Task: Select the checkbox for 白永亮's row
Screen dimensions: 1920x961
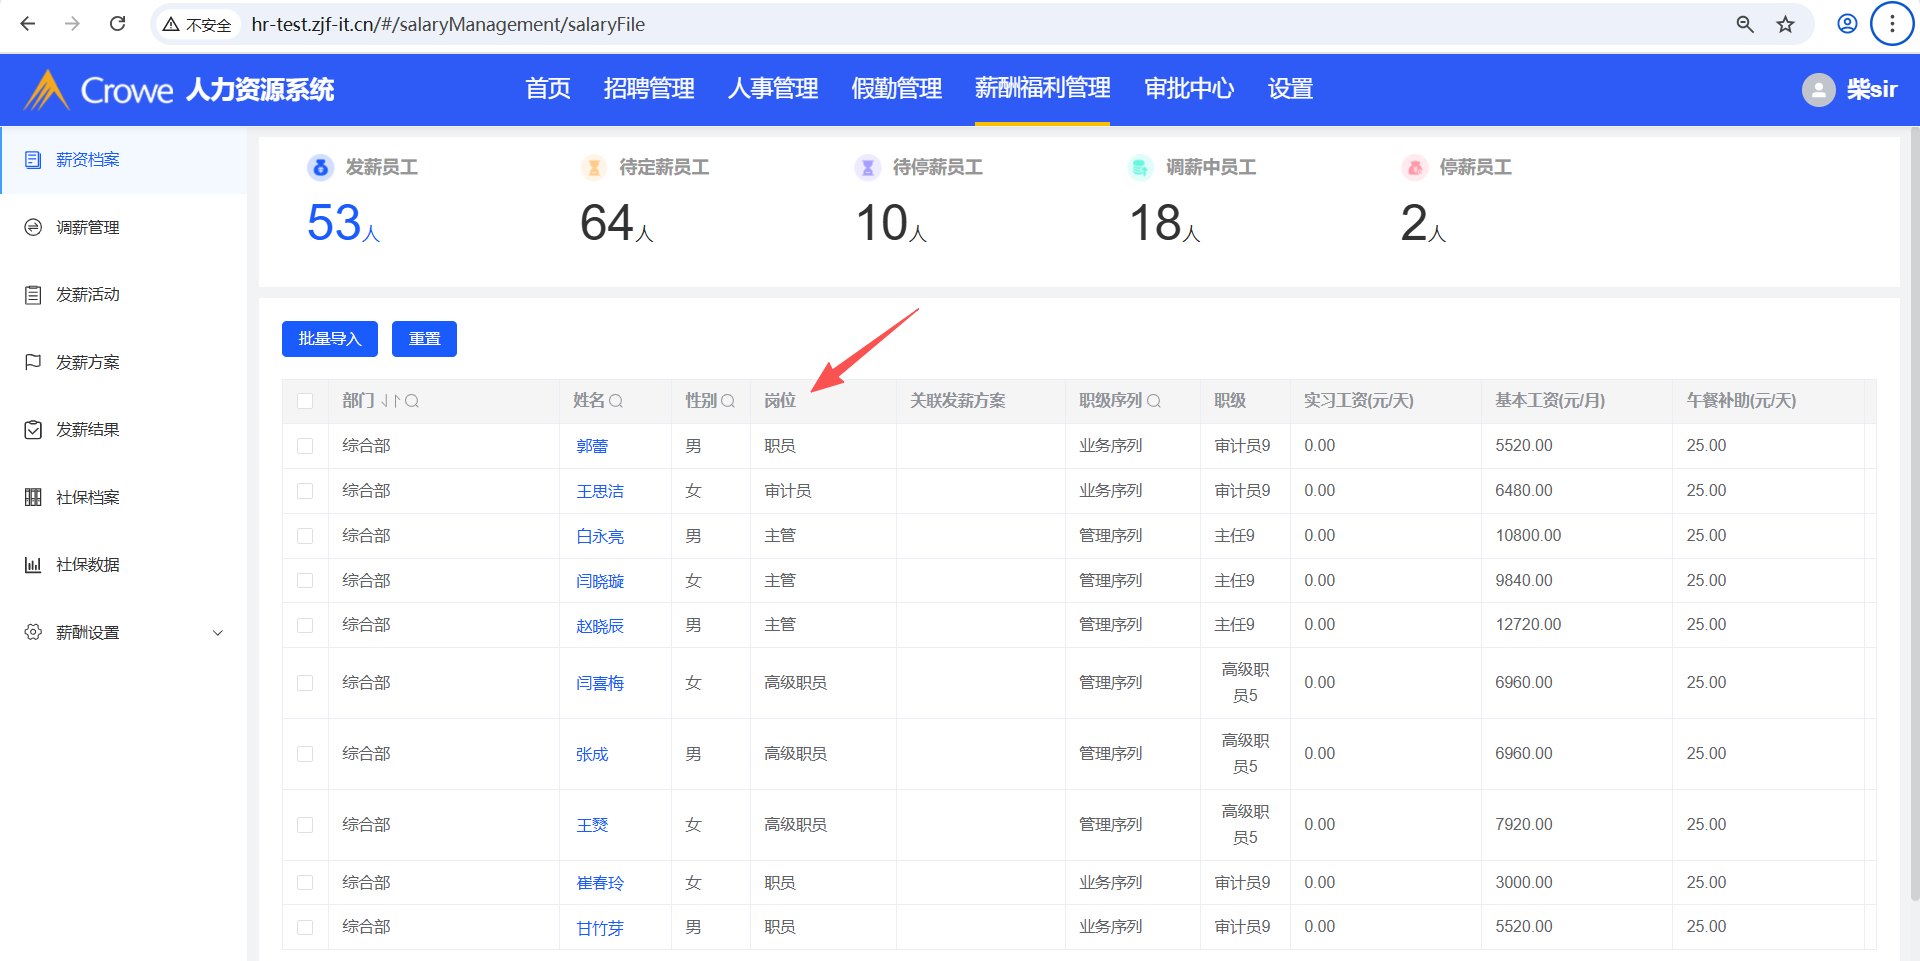Action: [305, 536]
